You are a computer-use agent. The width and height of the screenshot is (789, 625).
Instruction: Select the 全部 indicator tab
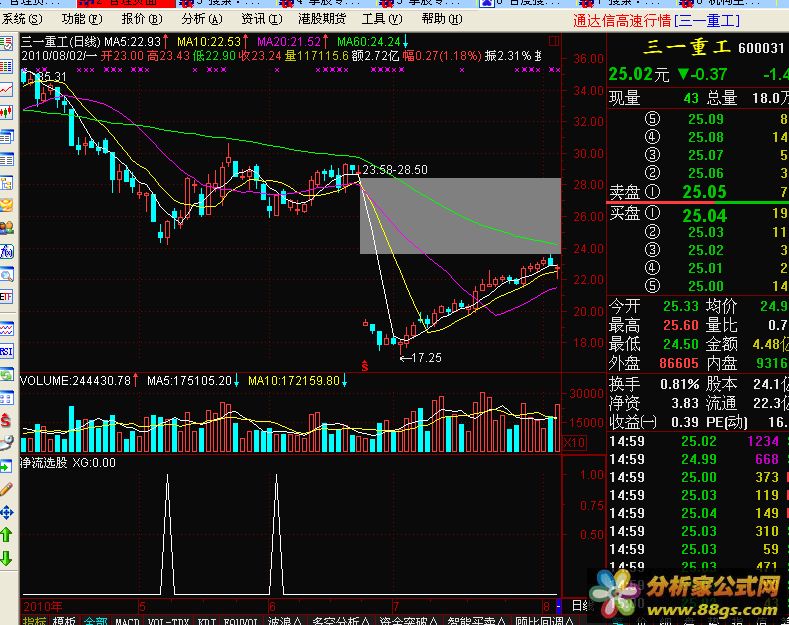[x=96, y=620]
